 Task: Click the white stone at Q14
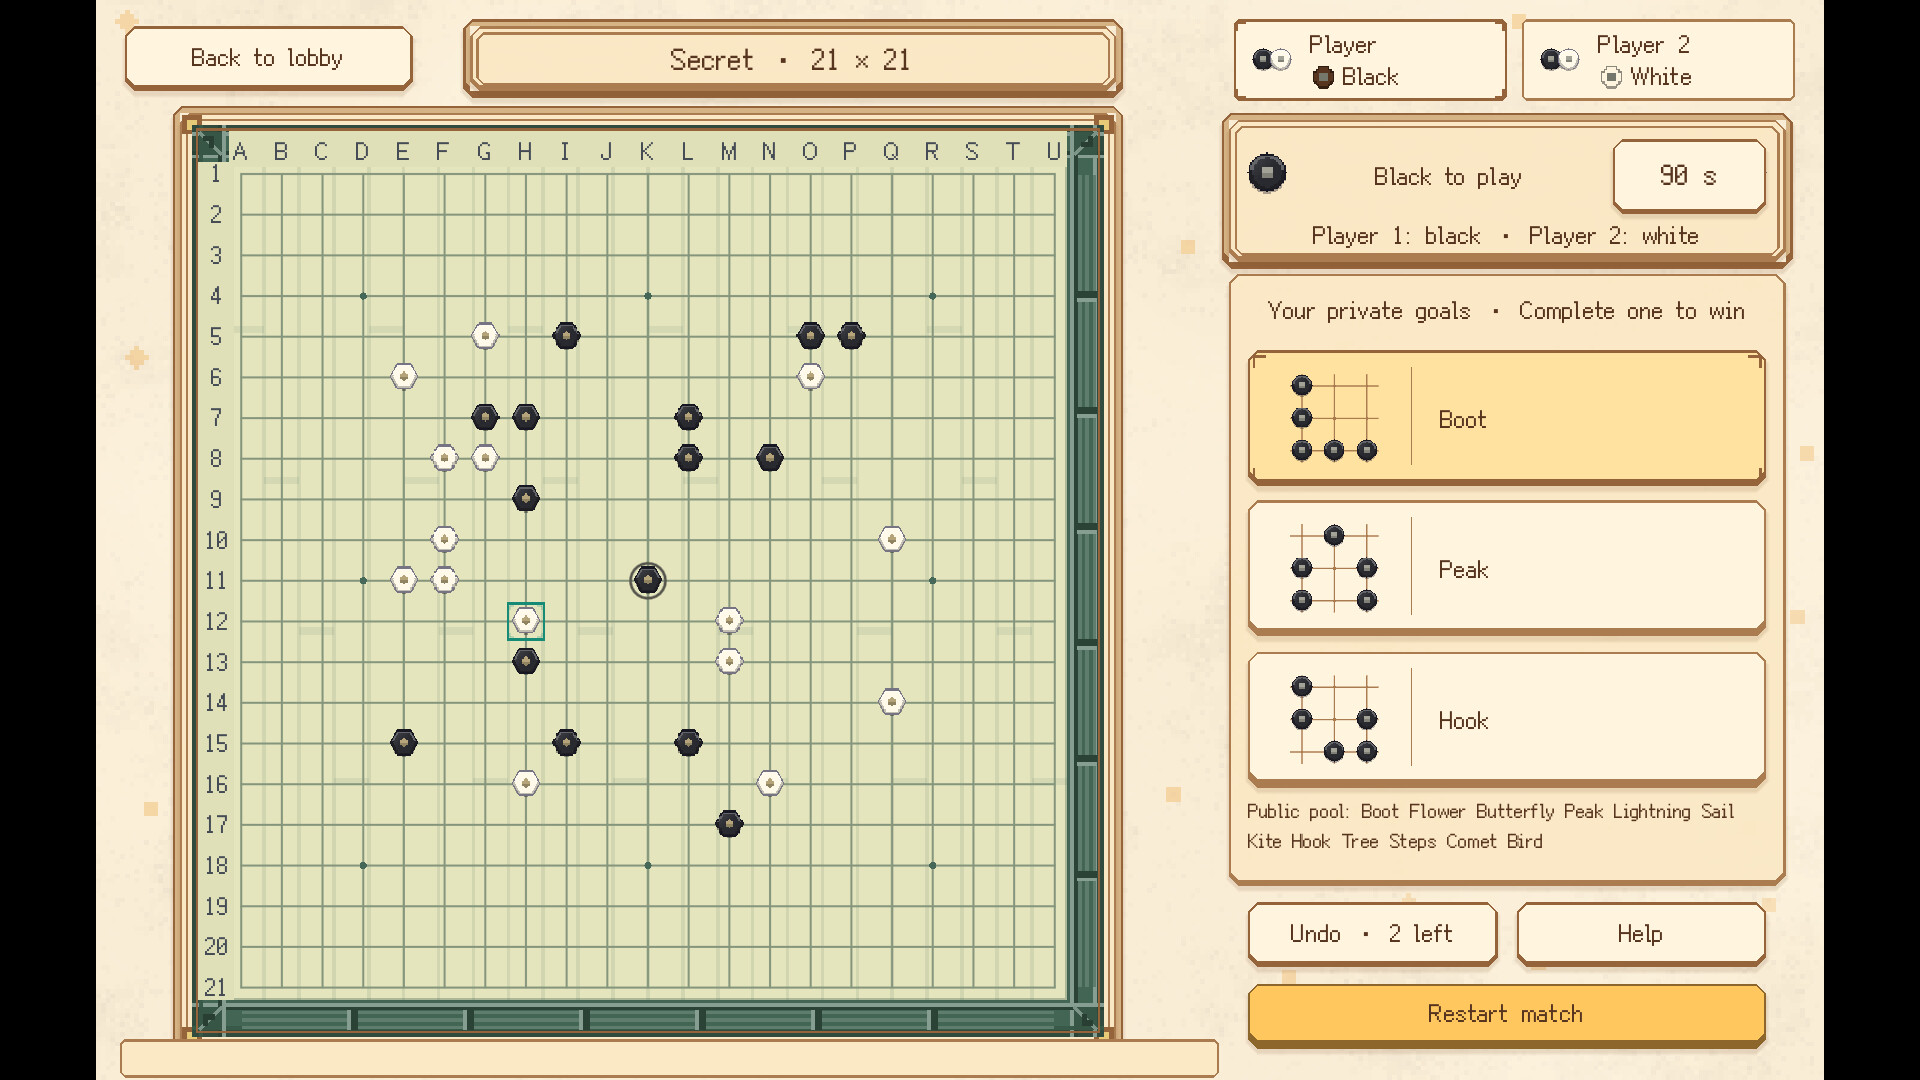[892, 702]
